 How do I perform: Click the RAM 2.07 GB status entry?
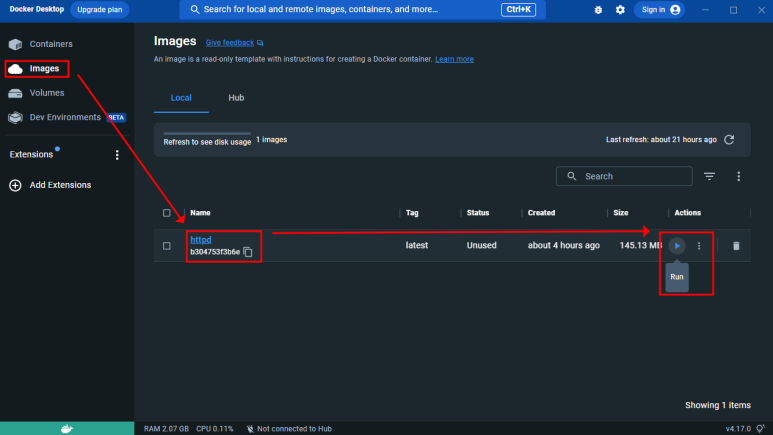tap(166, 429)
